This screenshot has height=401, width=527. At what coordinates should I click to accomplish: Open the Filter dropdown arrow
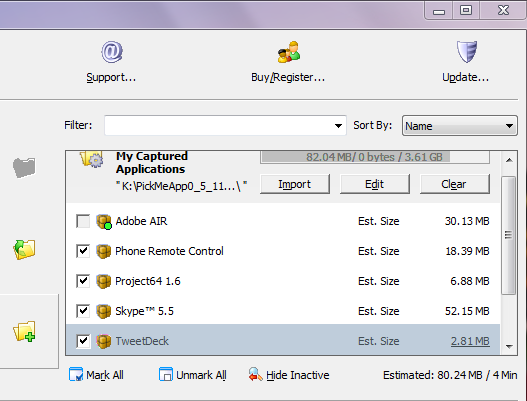click(x=338, y=126)
